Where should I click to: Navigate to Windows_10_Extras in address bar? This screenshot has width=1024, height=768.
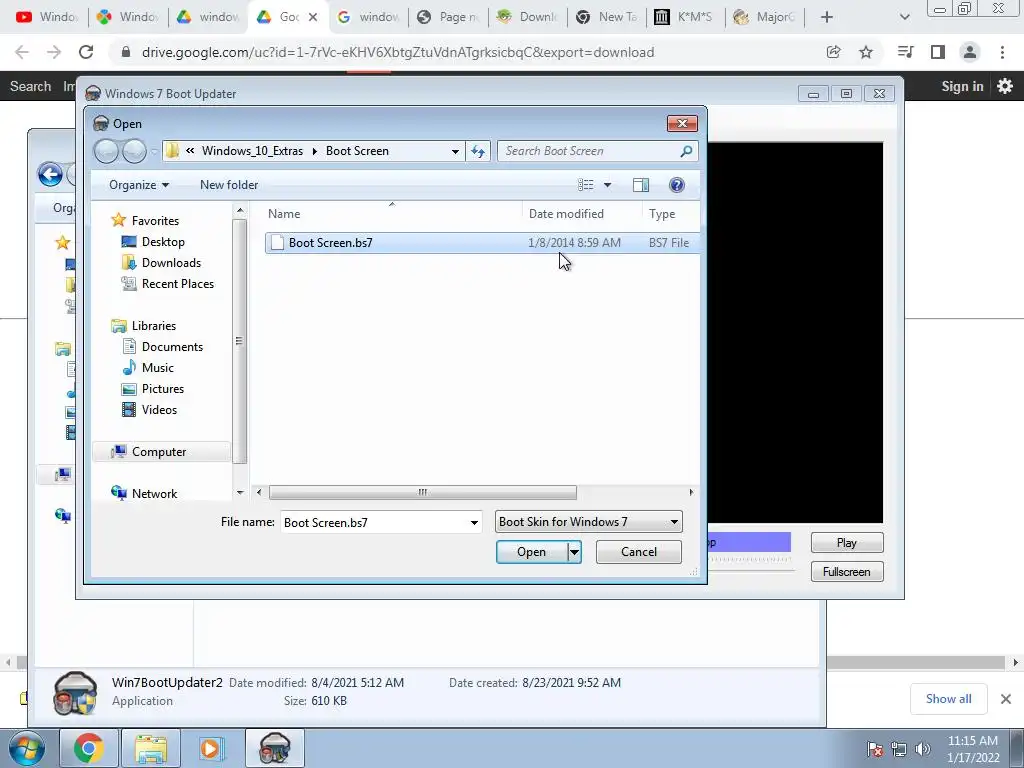click(252, 151)
